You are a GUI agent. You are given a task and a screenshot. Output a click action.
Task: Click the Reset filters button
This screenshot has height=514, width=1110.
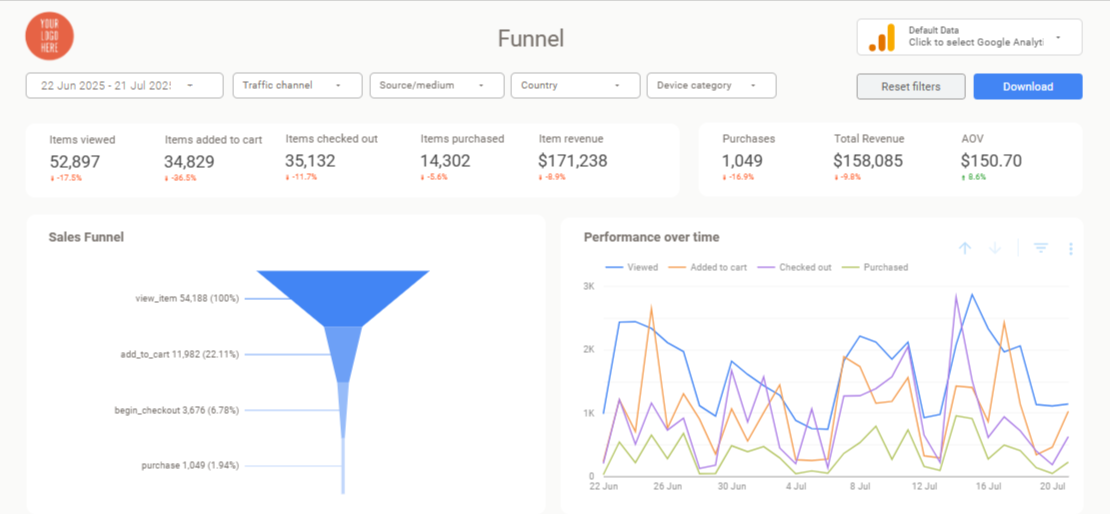(911, 86)
